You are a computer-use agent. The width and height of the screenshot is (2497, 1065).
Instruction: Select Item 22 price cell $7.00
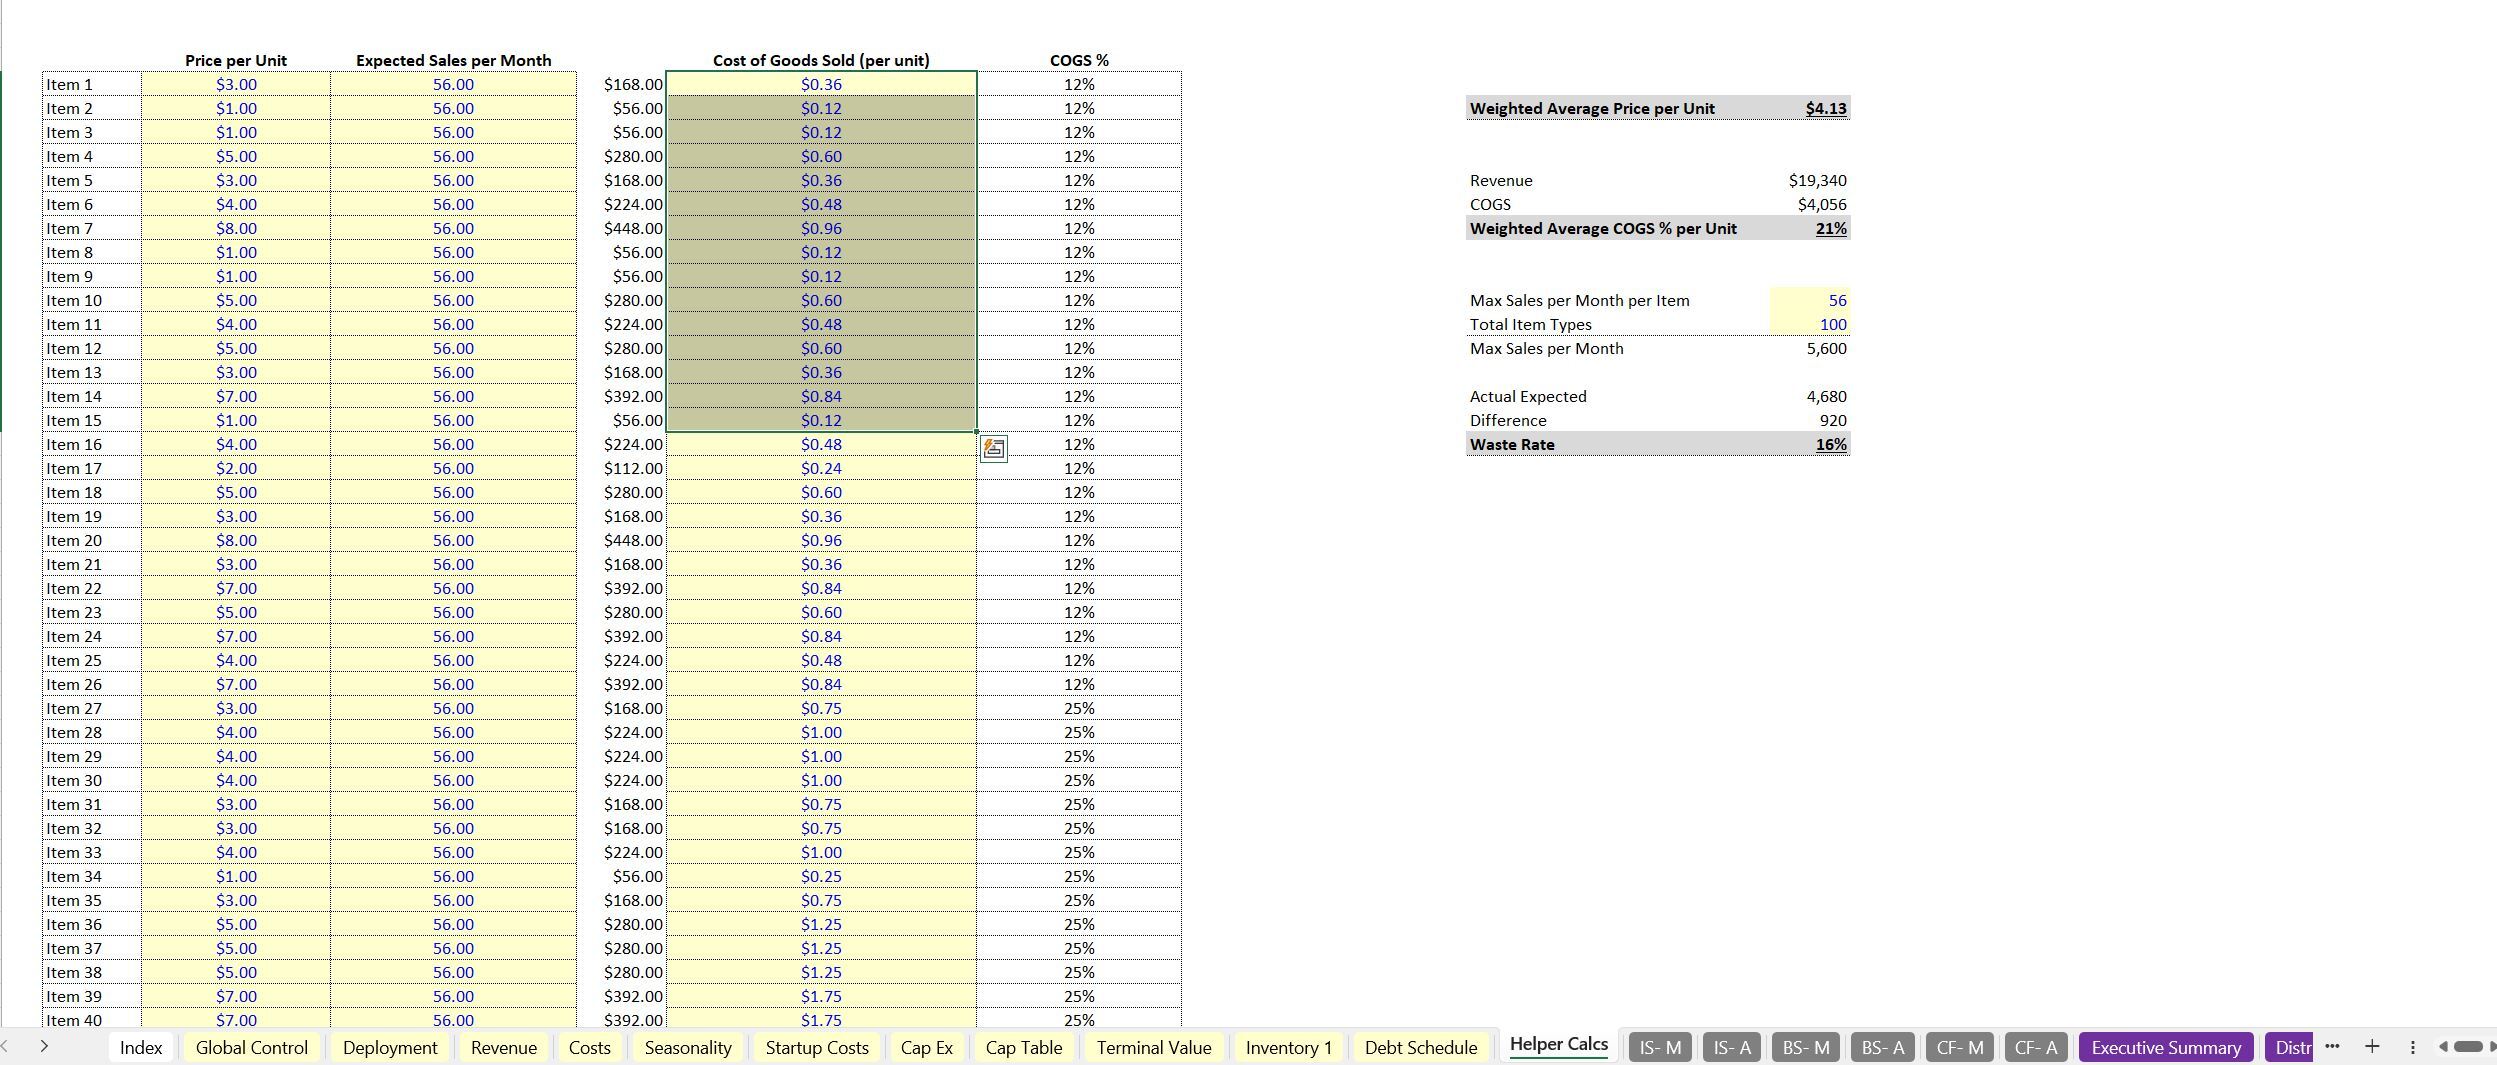pyautogui.click(x=236, y=588)
